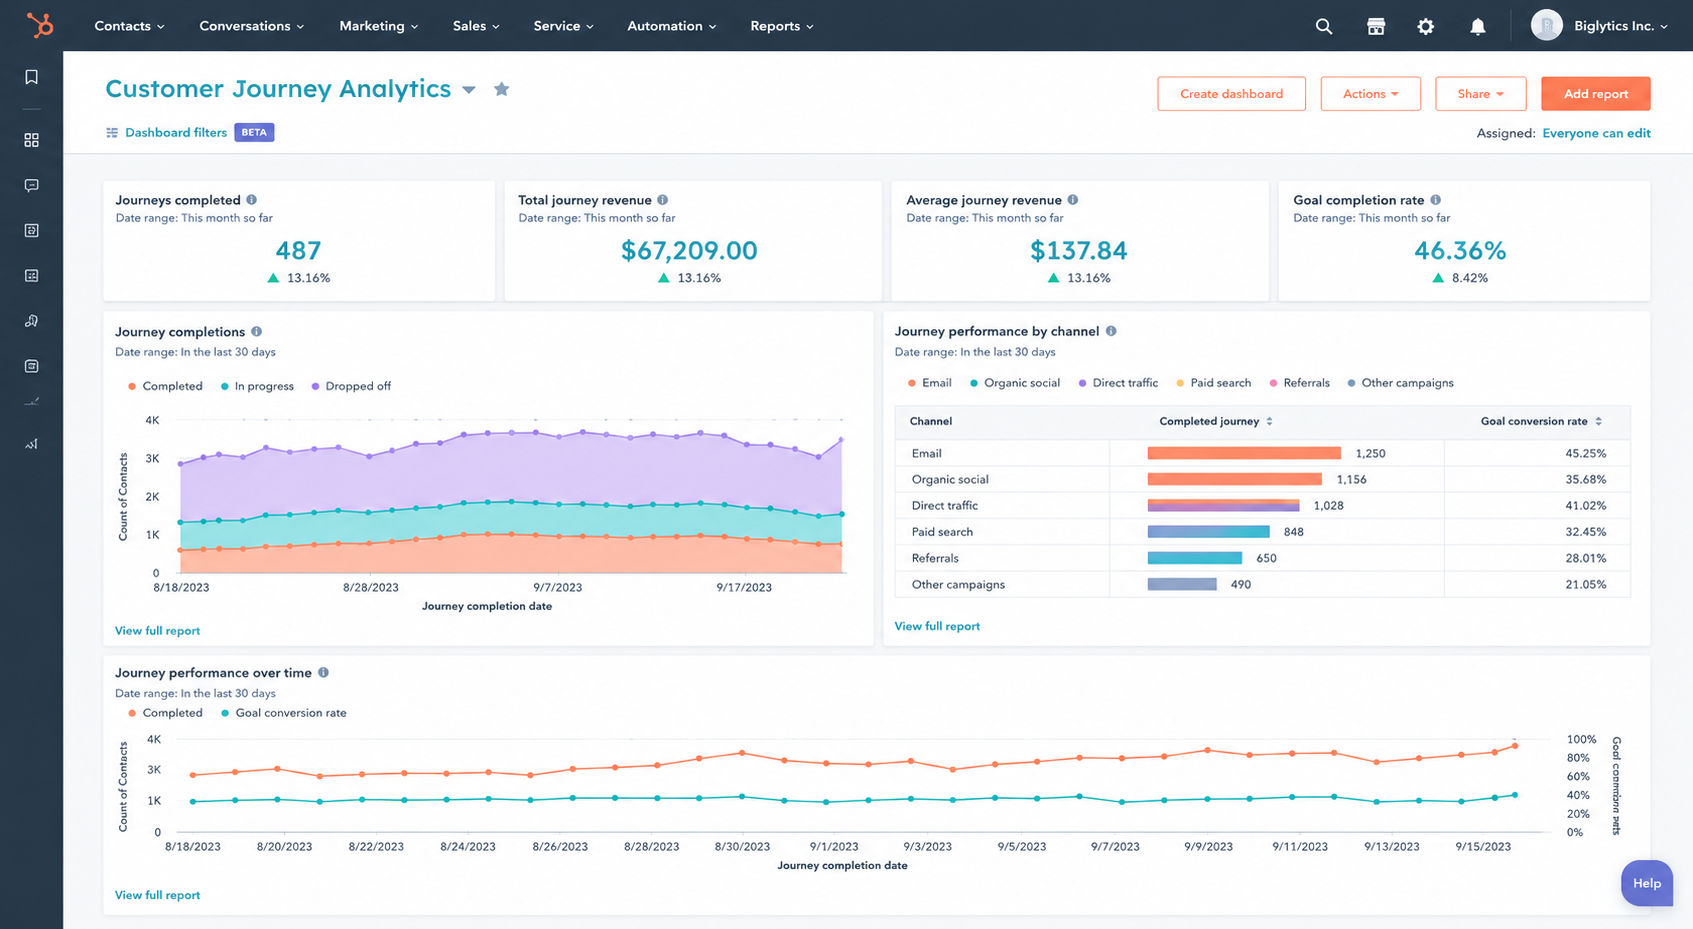Open the sidebar conversations chat icon
The height and width of the screenshot is (929, 1693).
click(x=32, y=185)
